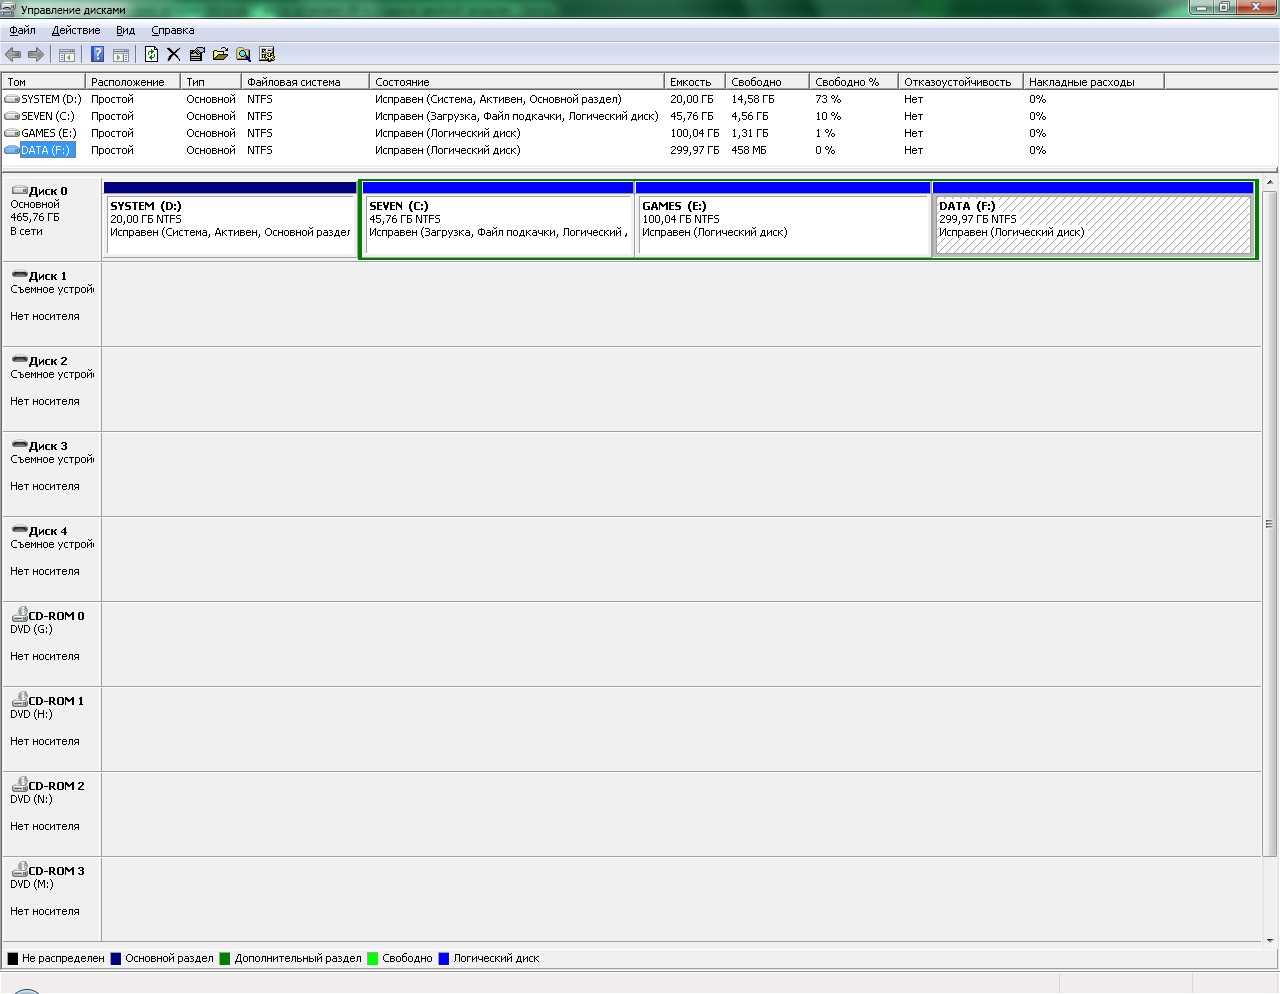This screenshot has height=994, width=1280.
Task: Click the Диск 2 removable device icon
Action: pyautogui.click(x=19, y=359)
